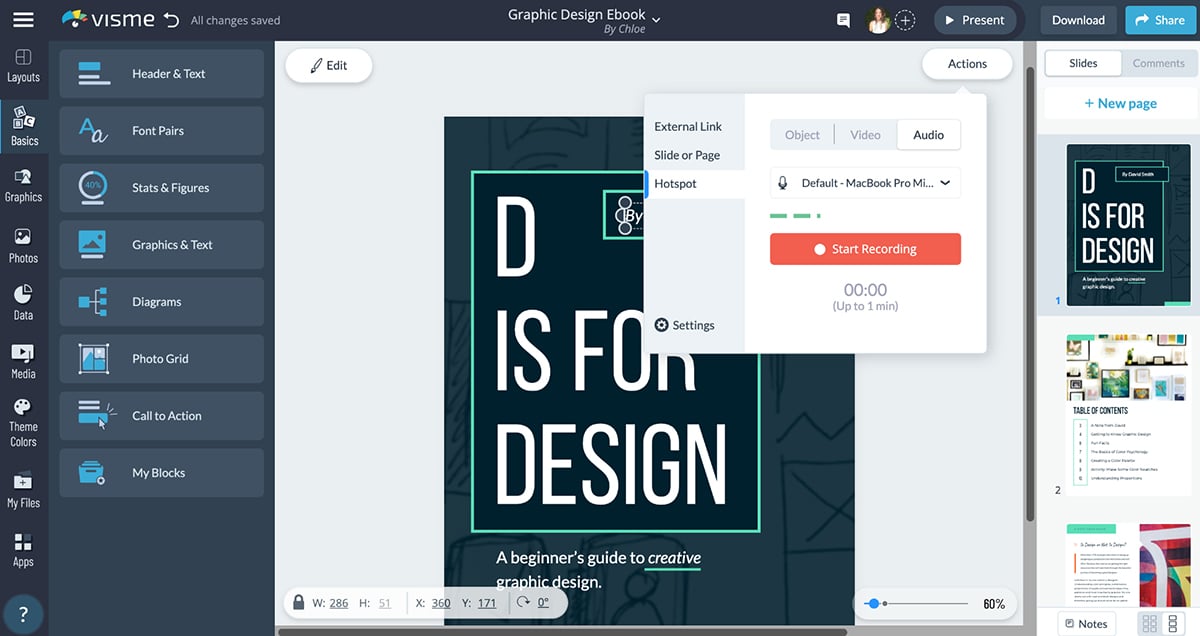Switch to the Video tab
This screenshot has width=1200, height=636.
click(865, 135)
